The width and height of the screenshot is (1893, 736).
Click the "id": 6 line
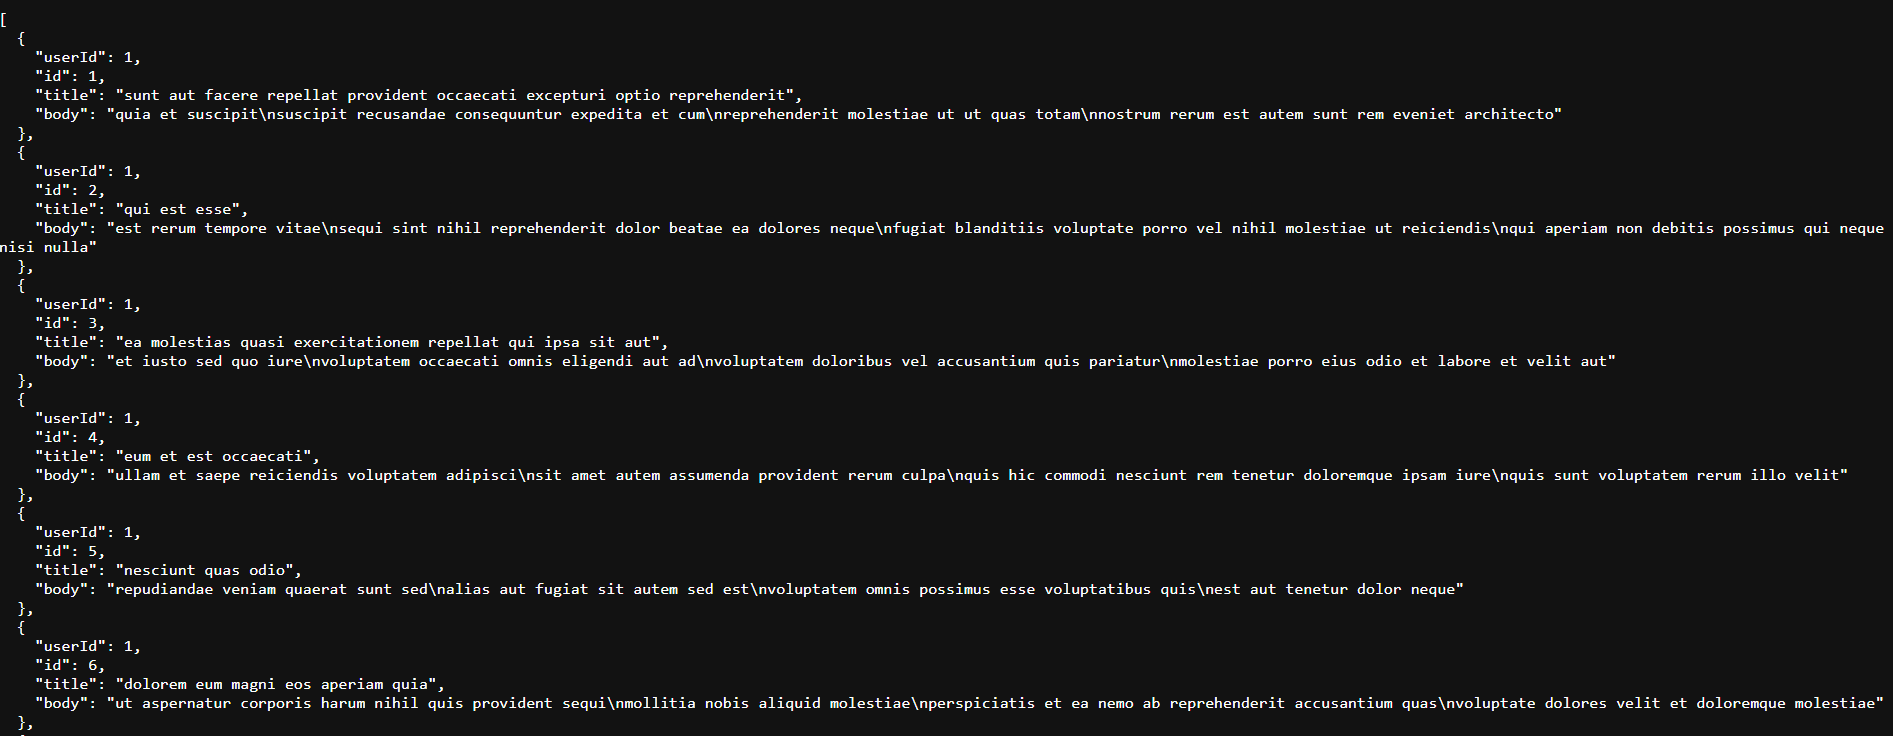70,666
